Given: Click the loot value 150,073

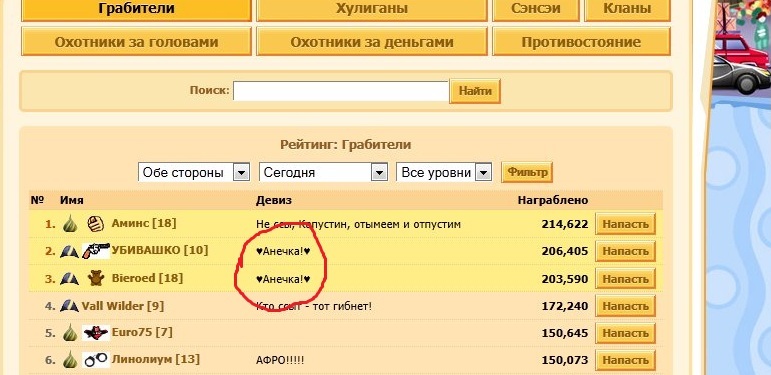Looking at the screenshot, I should click(x=565, y=360).
